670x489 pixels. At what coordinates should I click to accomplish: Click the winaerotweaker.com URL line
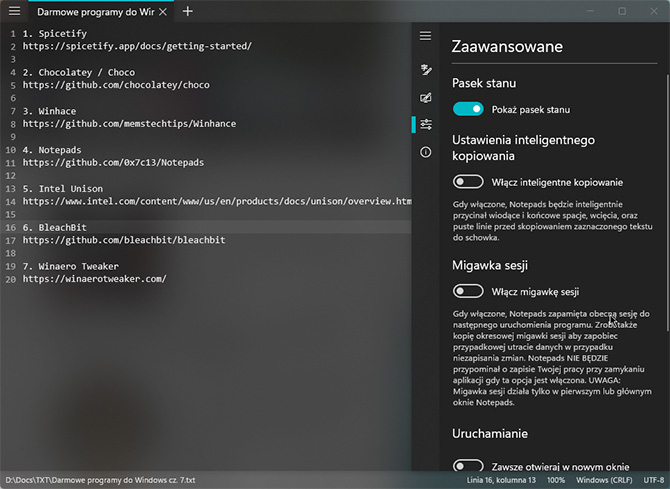click(x=94, y=279)
